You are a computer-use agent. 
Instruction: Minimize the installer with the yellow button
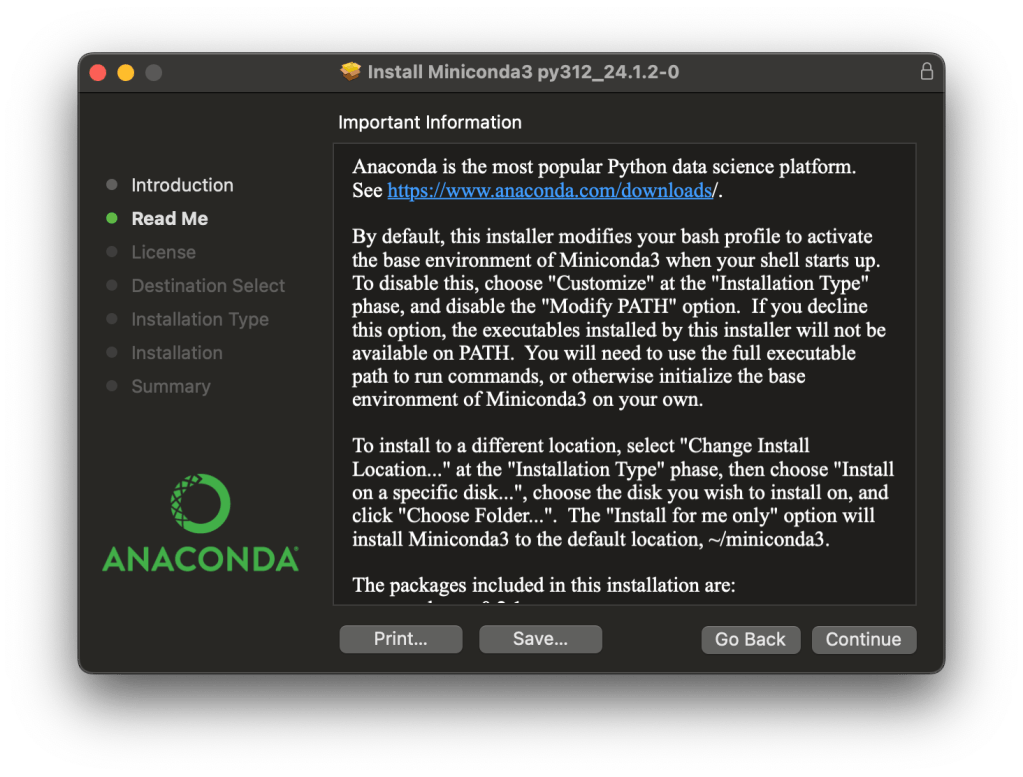(126, 73)
